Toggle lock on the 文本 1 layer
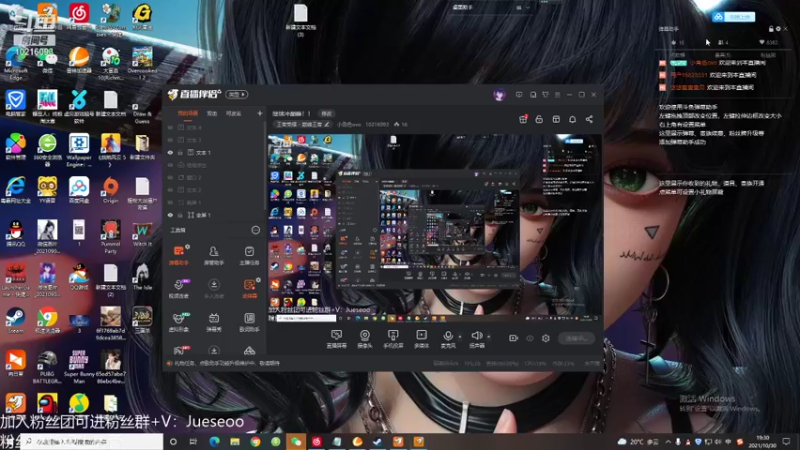This screenshot has height=450, width=800. pos(180,153)
